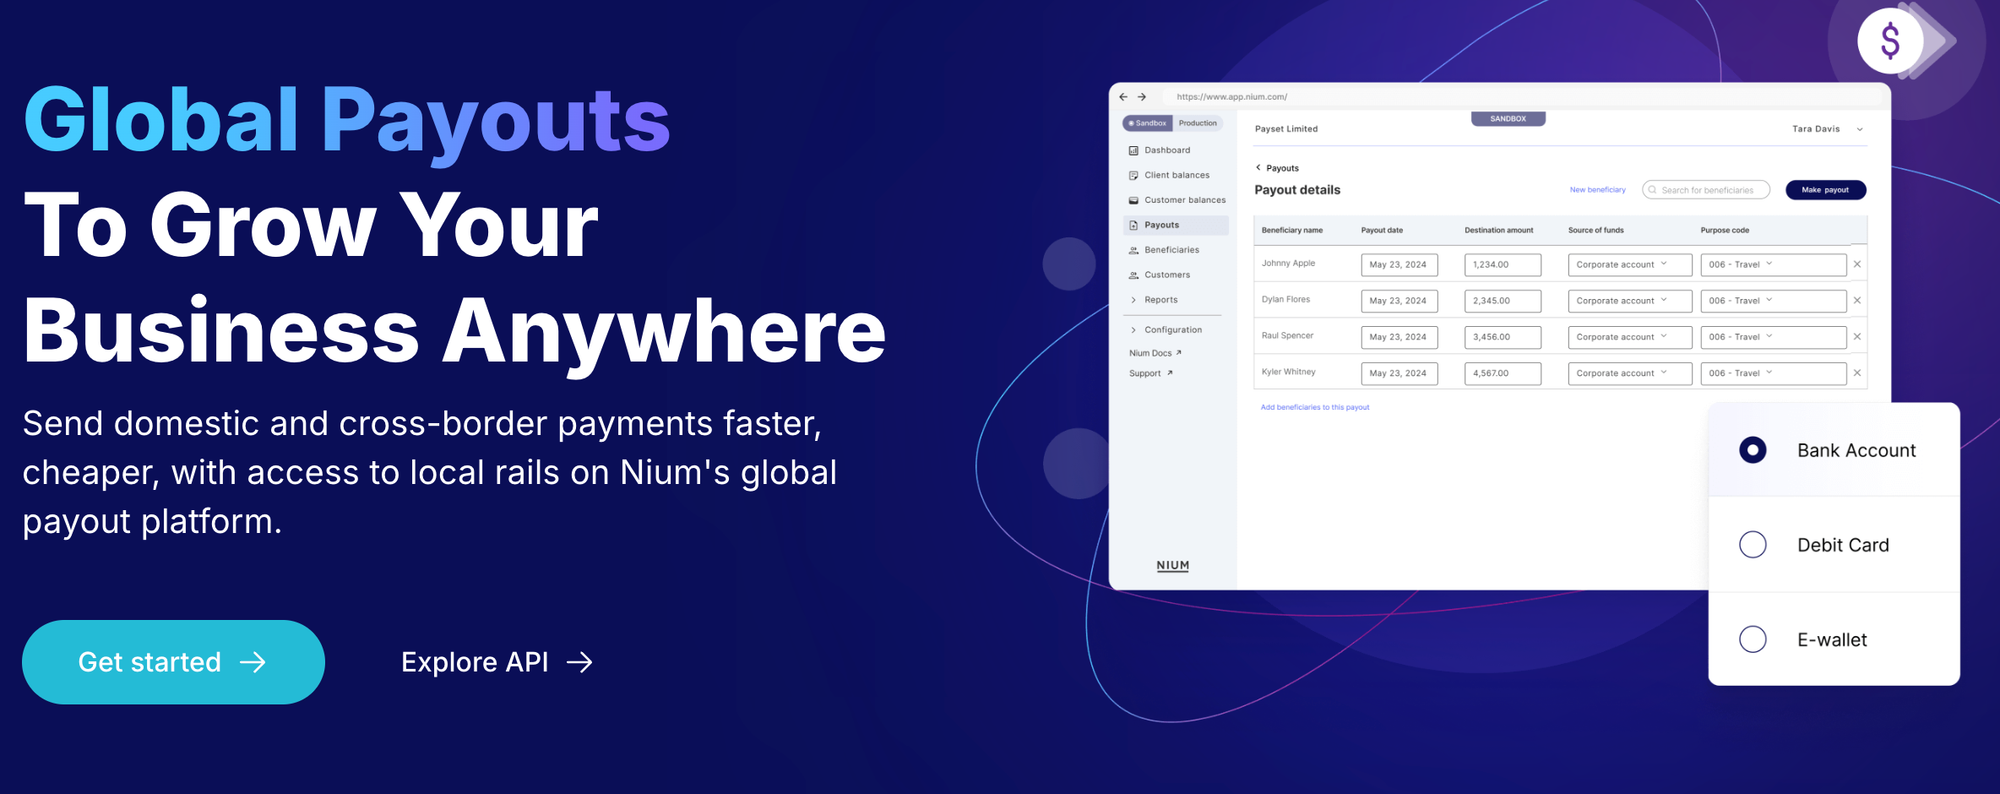Select the E-wallet radio option
2000x794 pixels.
click(1753, 640)
